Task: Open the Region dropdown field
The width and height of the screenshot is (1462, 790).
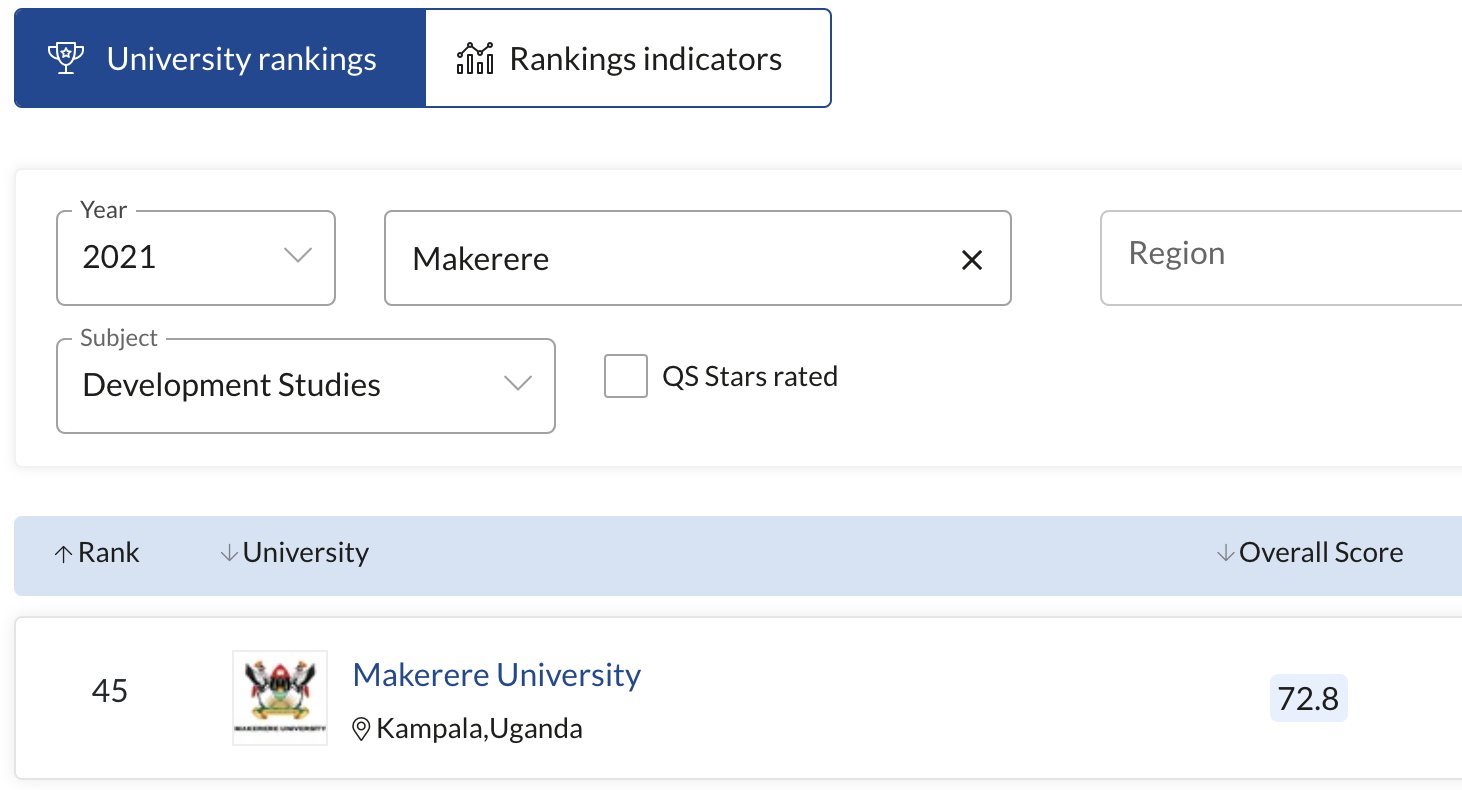Action: coord(1281,258)
